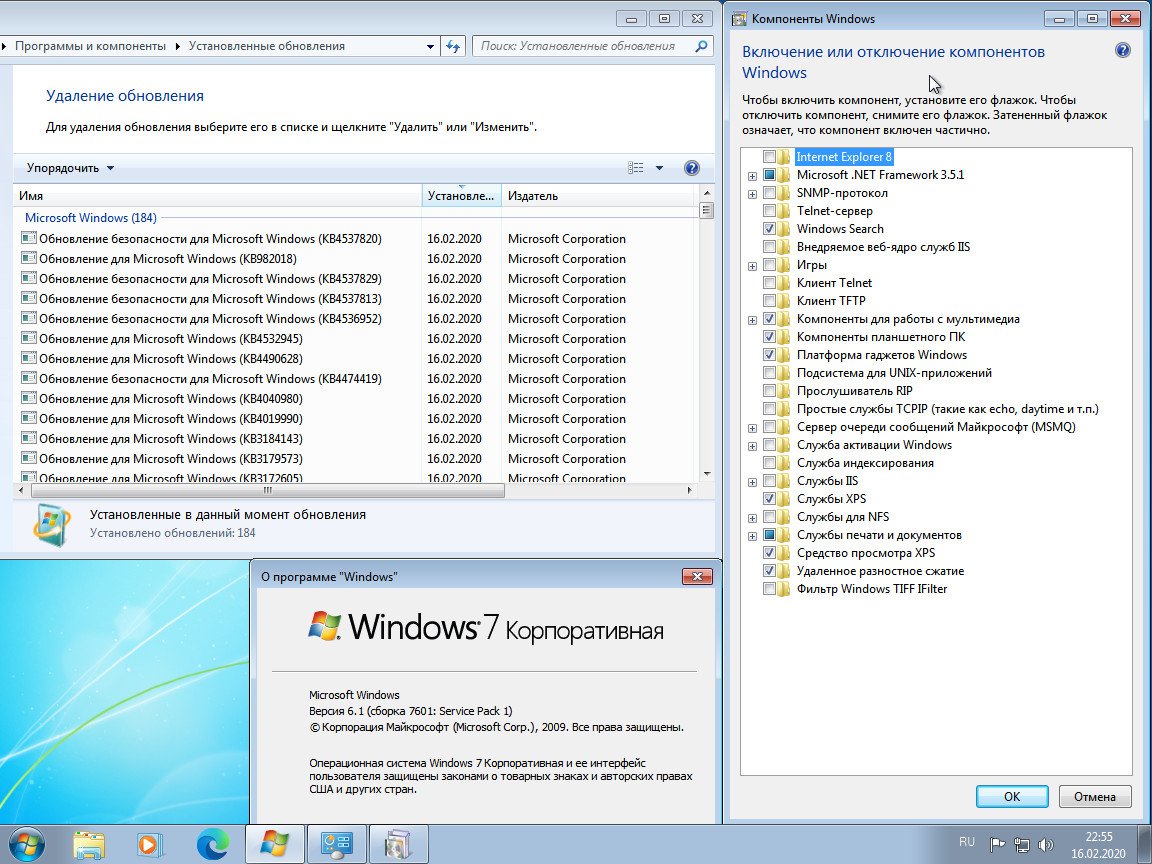The height and width of the screenshot is (864, 1152).
Task: Select the icon of update KB4537813
Action: (29, 298)
